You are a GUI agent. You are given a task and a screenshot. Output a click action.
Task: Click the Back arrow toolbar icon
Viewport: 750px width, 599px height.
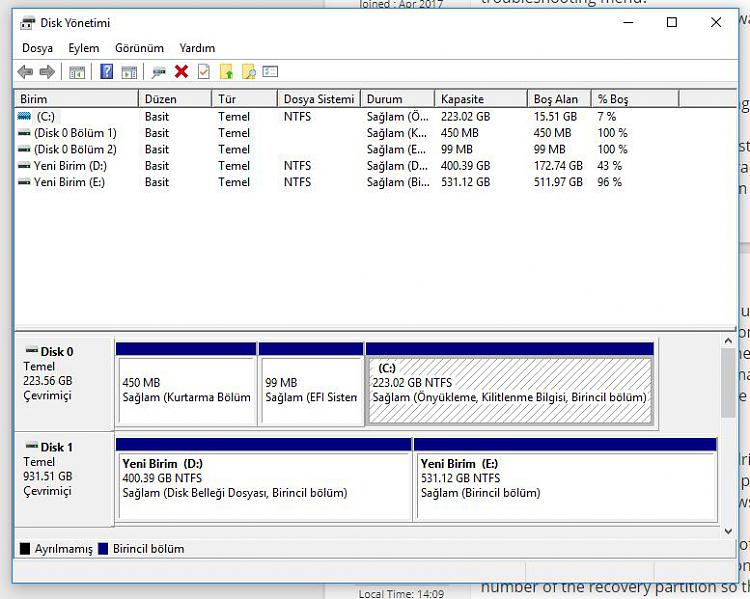25,72
